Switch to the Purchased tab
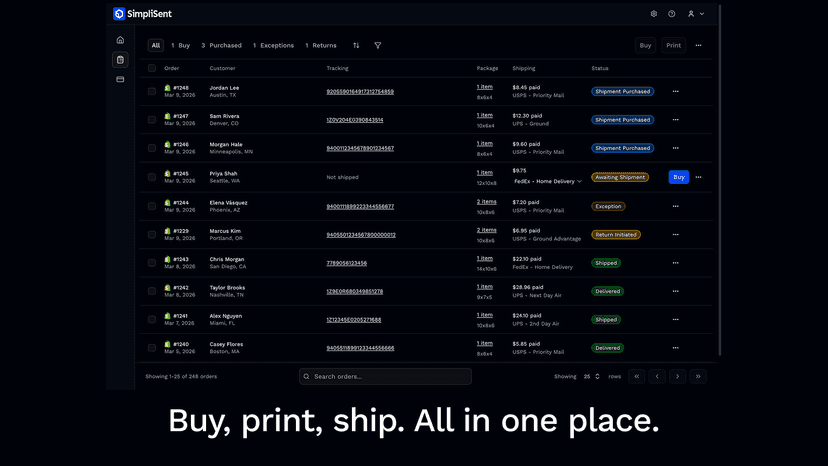 [221, 45]
